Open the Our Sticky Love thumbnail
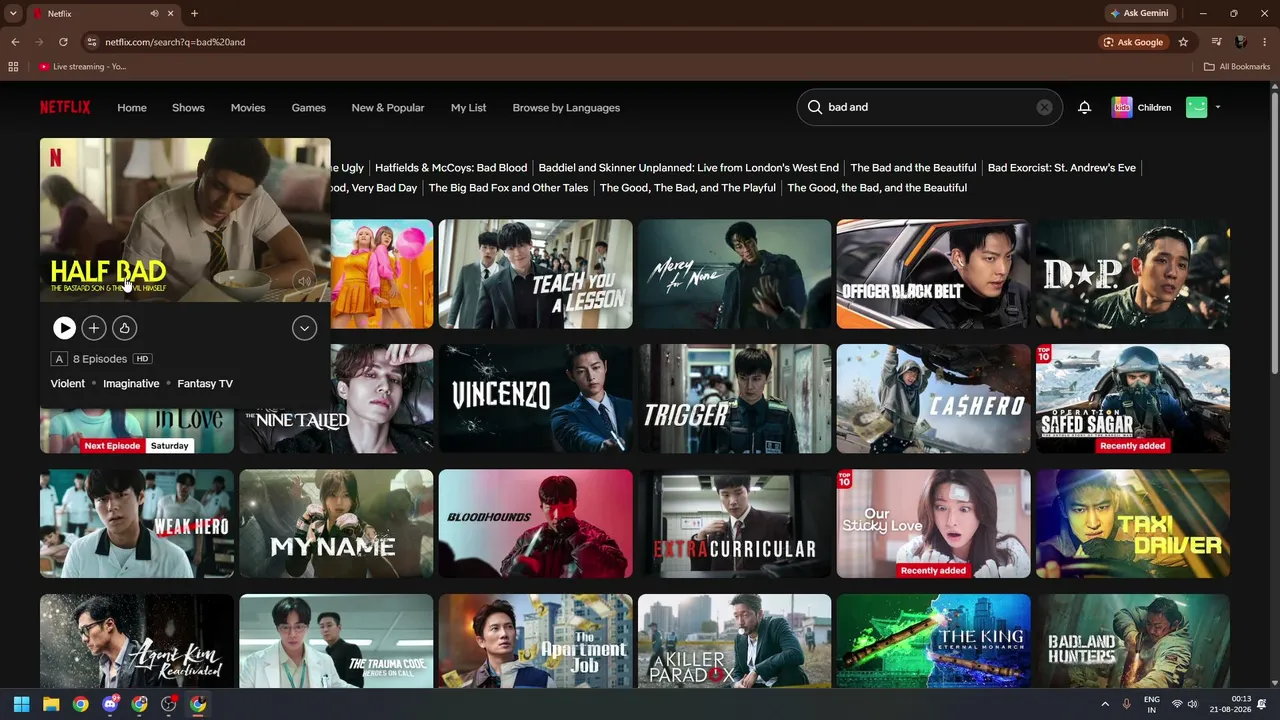The image size is (1280, 720). pos(933,524)
